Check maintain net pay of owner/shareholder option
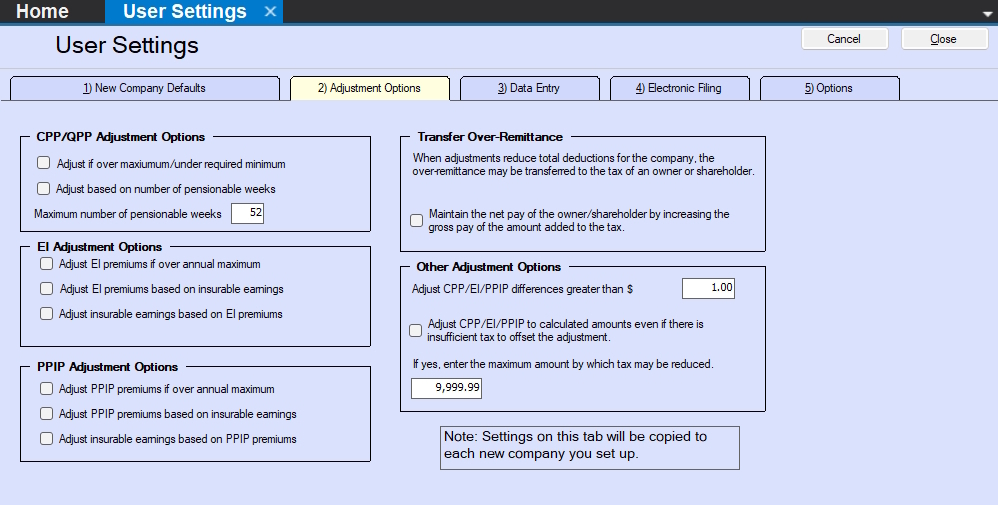The height and width of the screenshot is (505, 998). coord(417,220)
